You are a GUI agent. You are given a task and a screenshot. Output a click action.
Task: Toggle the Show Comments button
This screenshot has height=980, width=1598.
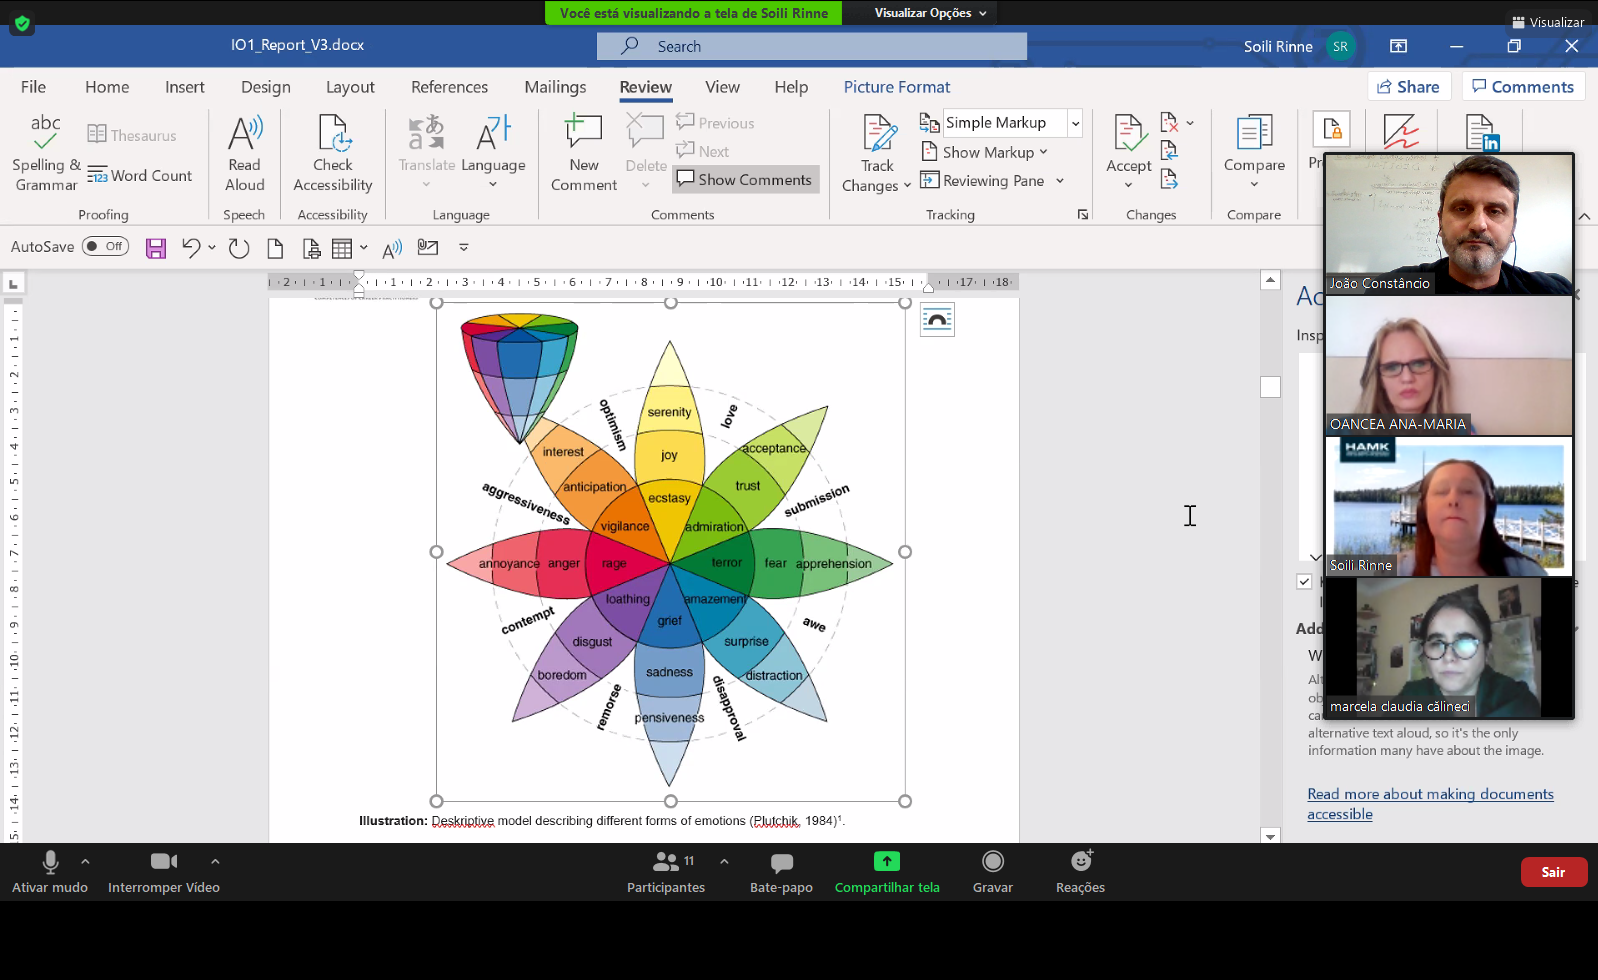[x=745, y=180]
